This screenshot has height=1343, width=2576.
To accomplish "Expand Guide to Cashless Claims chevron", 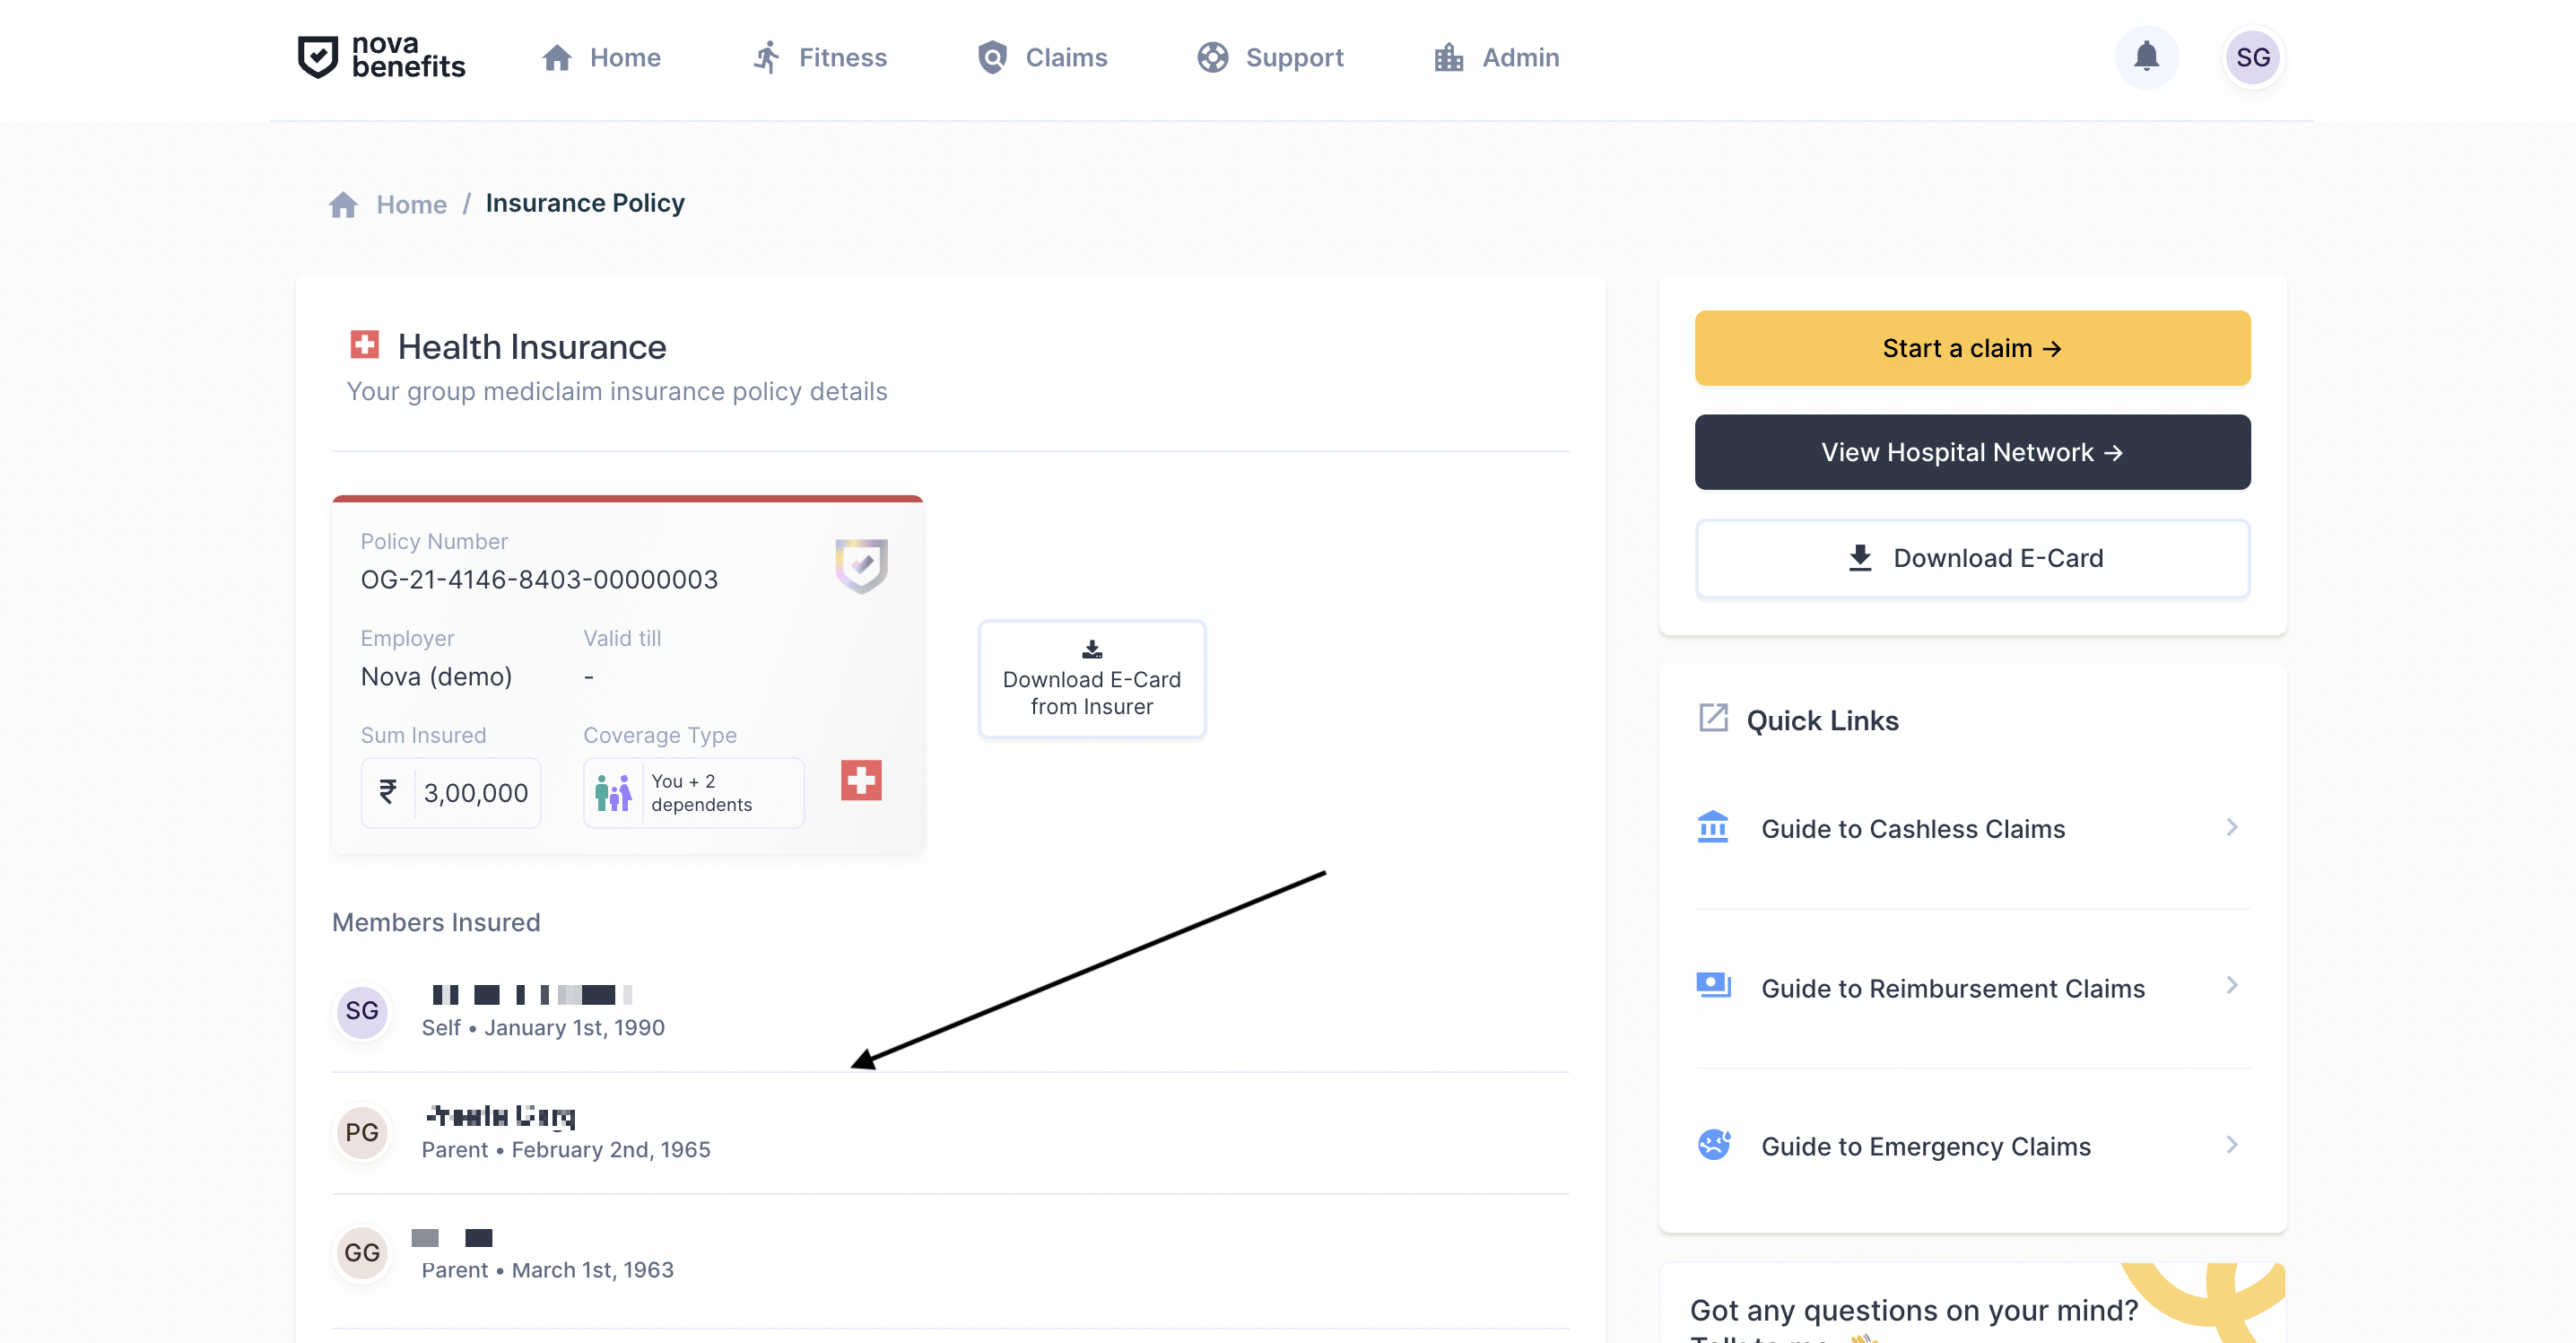I will (2232, 827).
